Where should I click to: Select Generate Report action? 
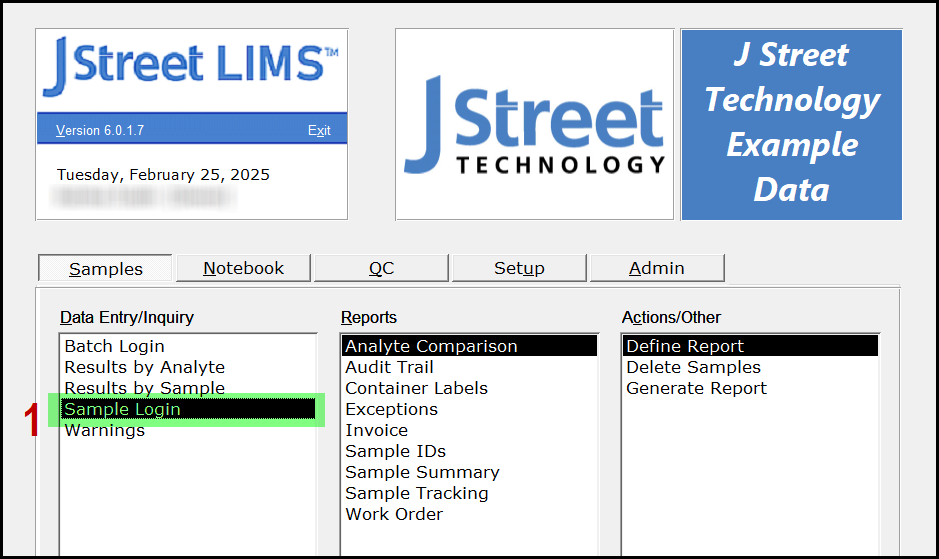(750, 388)
